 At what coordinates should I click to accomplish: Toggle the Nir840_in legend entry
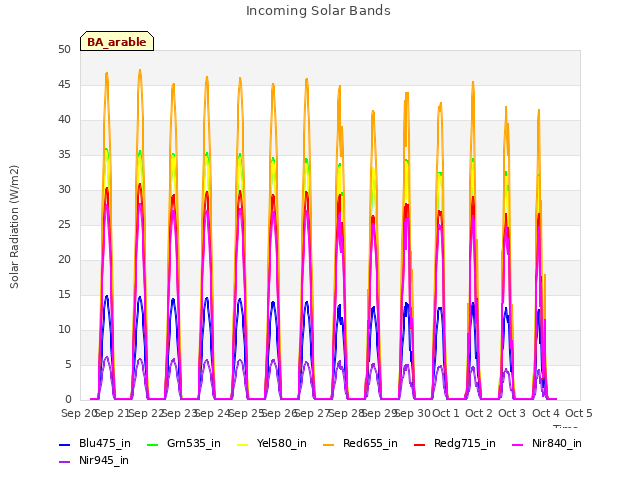pyautogui.click(x=547, y=443)
